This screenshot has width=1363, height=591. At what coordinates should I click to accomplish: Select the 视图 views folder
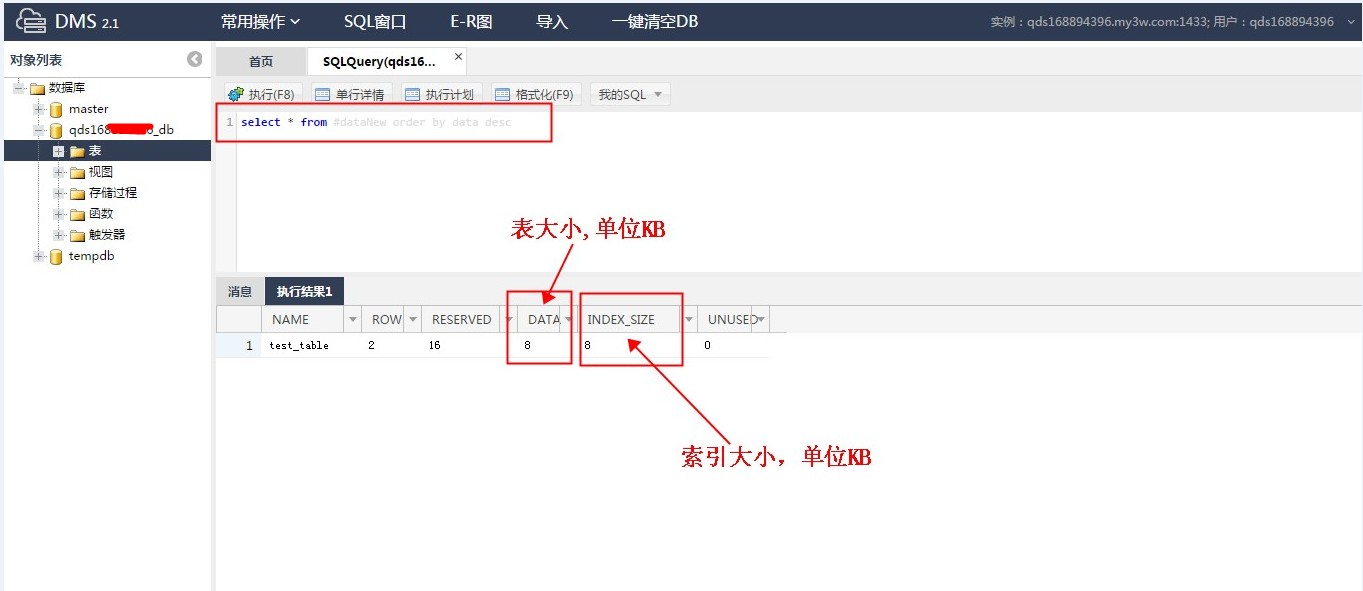point(100,172)
